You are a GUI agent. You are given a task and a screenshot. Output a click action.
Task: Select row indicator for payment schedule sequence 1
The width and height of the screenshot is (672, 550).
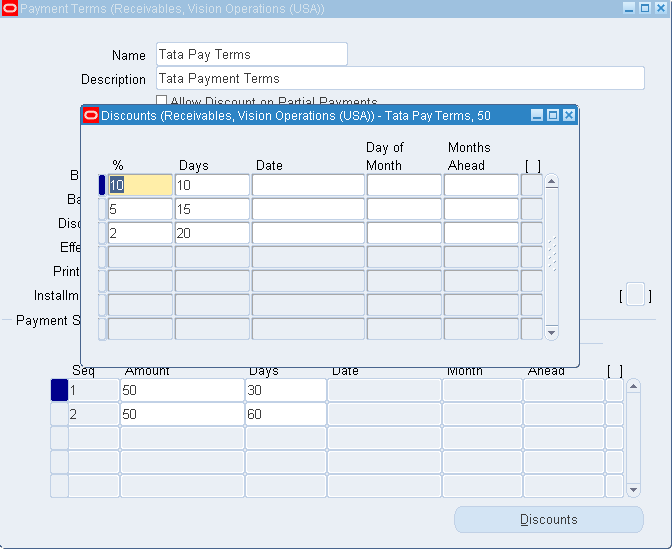(59, 390)
